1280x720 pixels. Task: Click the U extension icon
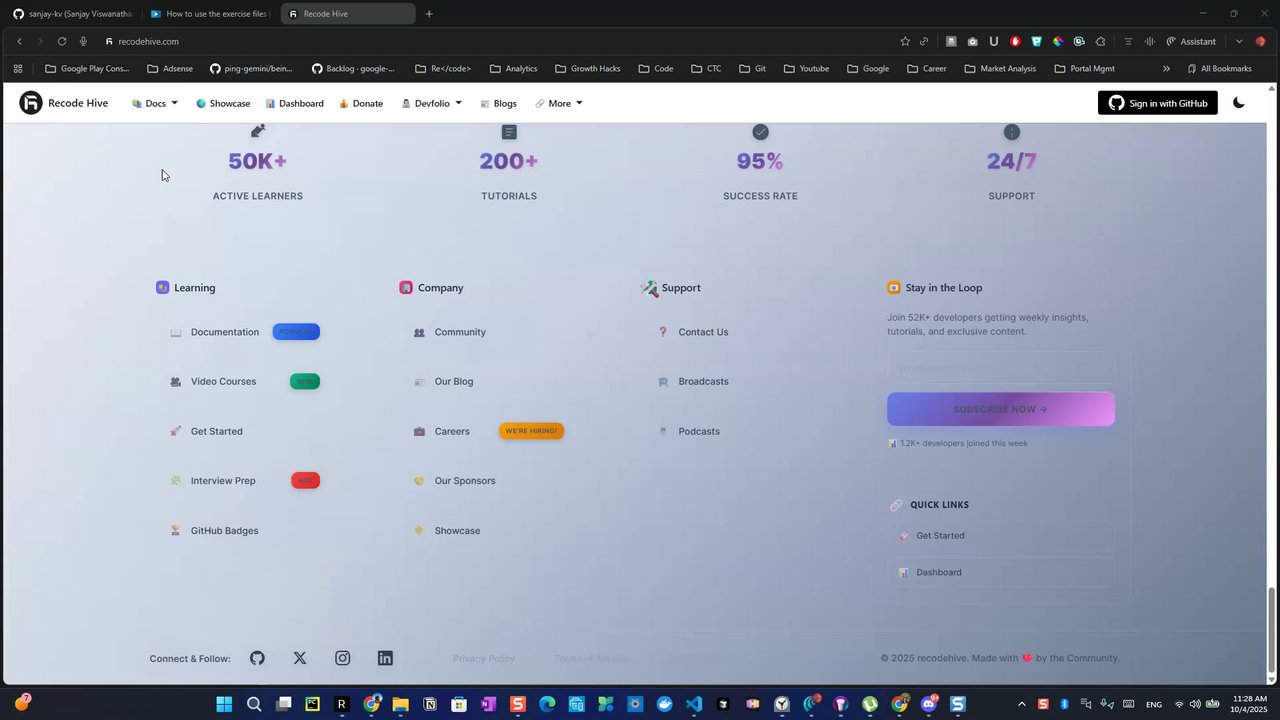pos(993,41)
